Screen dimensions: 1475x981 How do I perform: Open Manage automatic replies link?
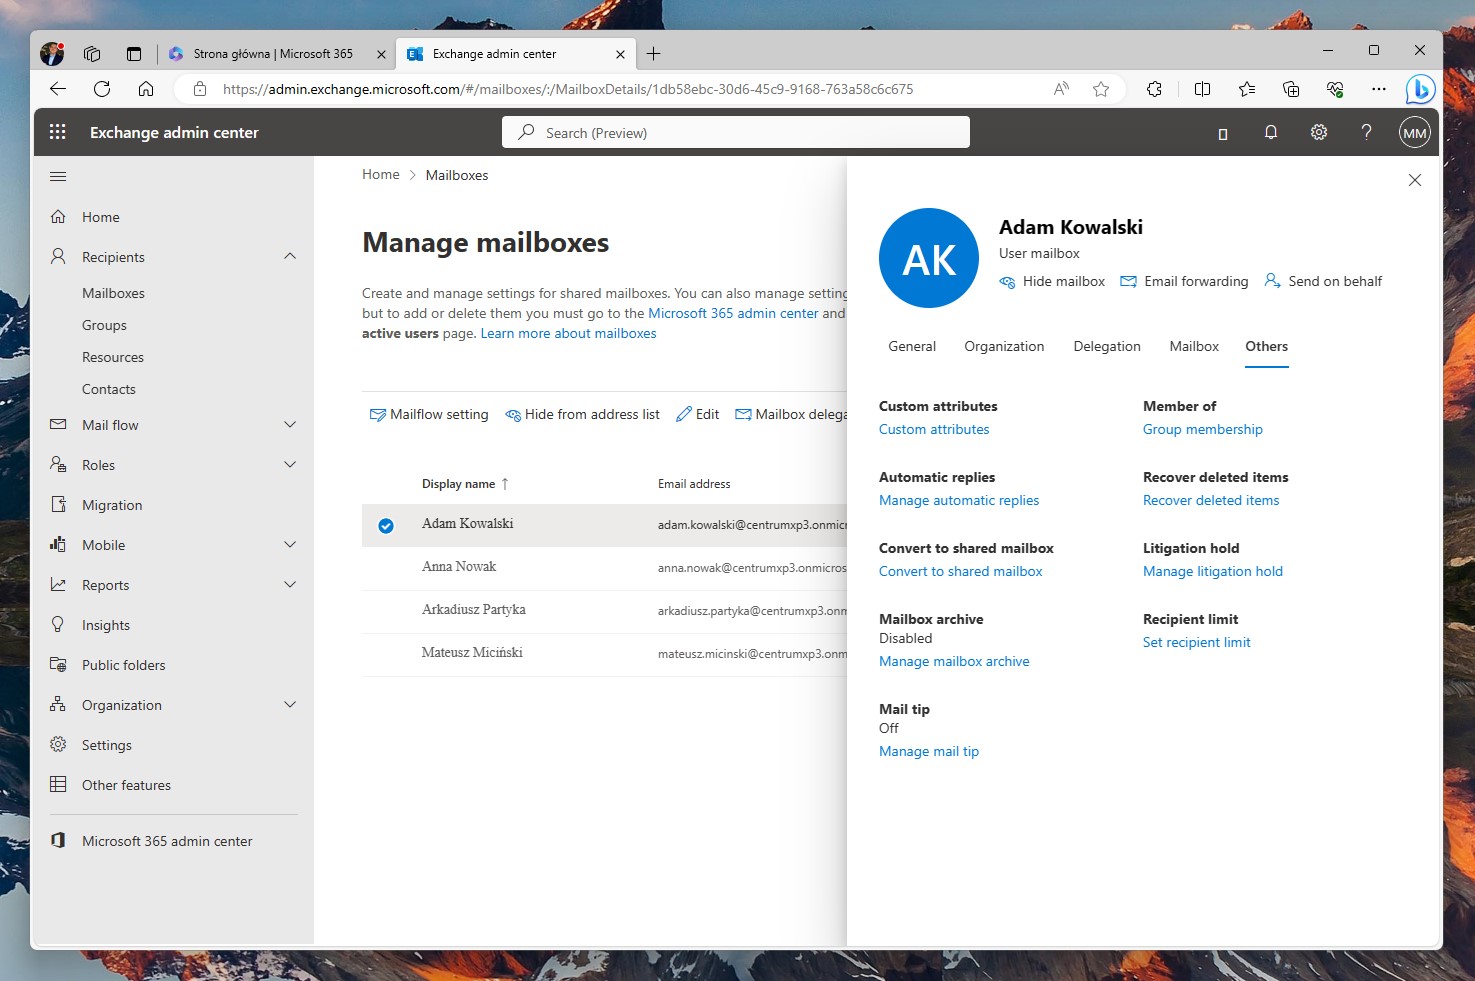959,501
